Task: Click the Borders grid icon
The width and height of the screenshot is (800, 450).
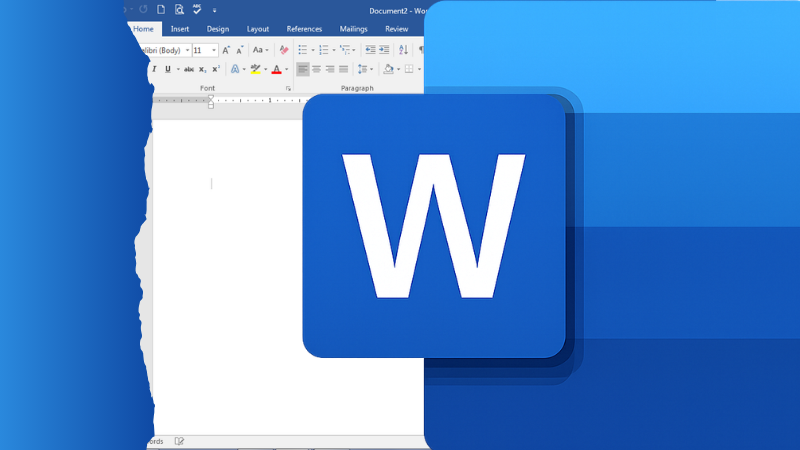Action: [409, 69]
